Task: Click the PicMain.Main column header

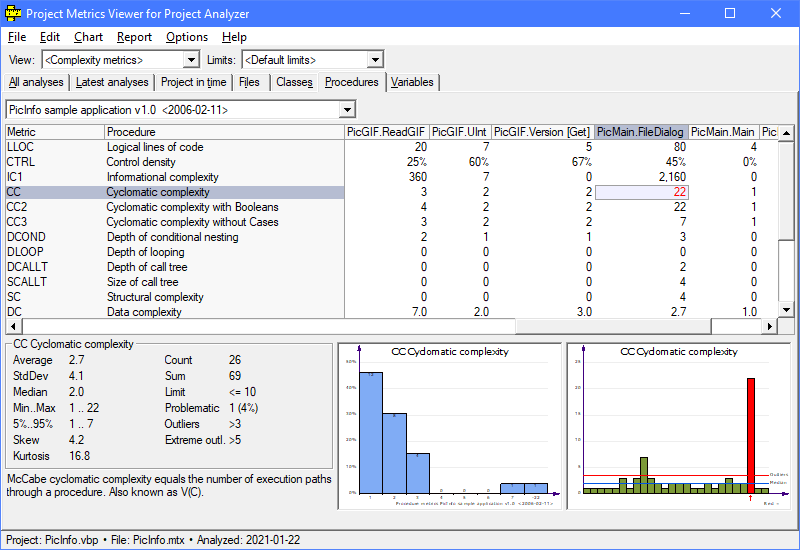Action: tap(723, 132)
